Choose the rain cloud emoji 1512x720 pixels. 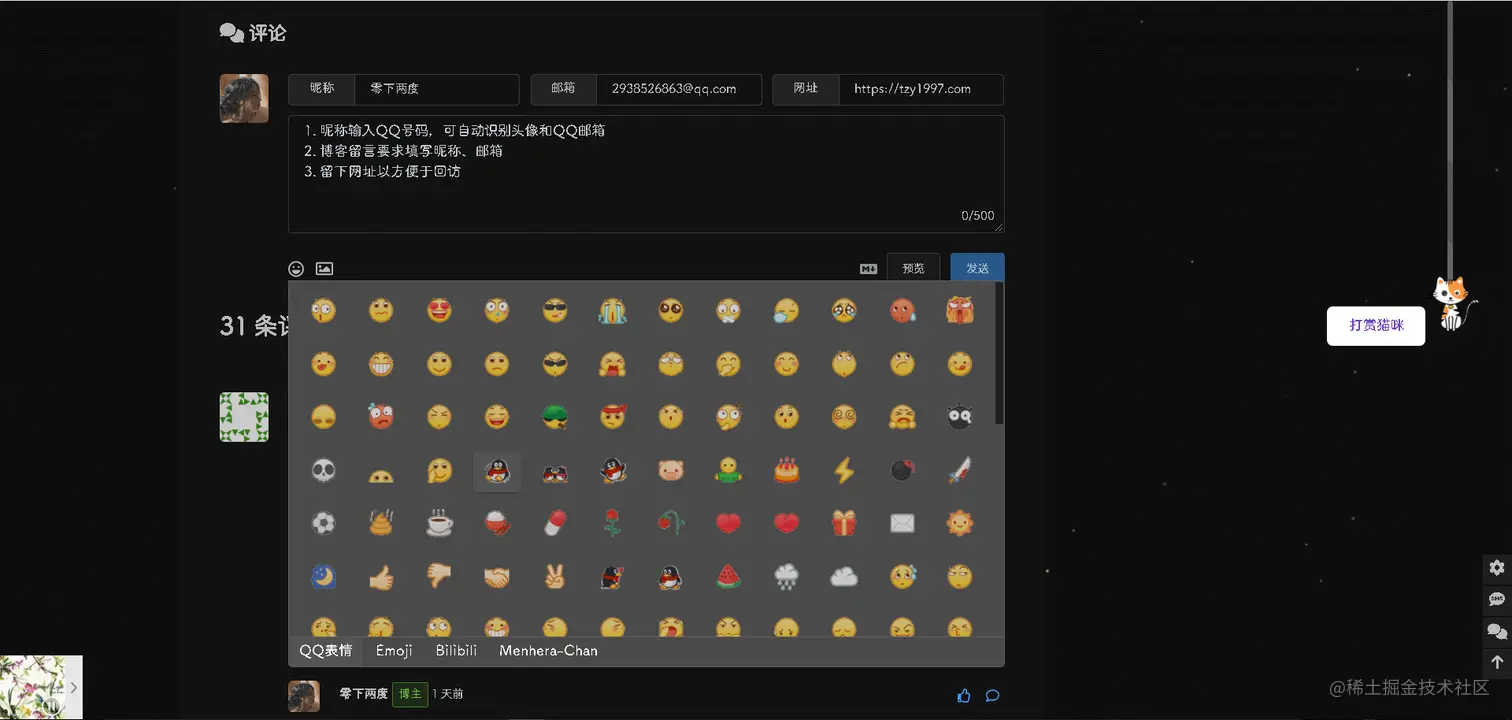coord(787,577)
